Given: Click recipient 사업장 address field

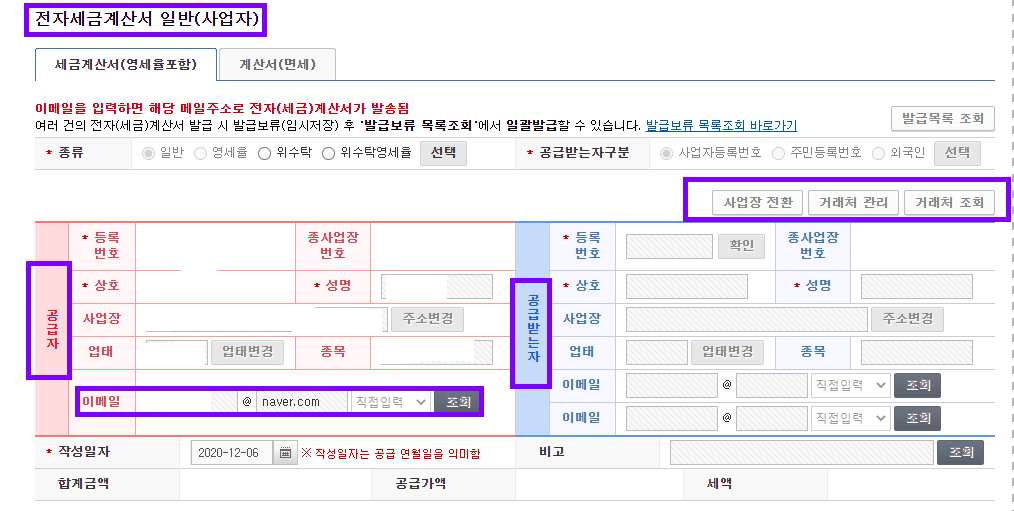Looking at the screenshot, I should [746, 319].
